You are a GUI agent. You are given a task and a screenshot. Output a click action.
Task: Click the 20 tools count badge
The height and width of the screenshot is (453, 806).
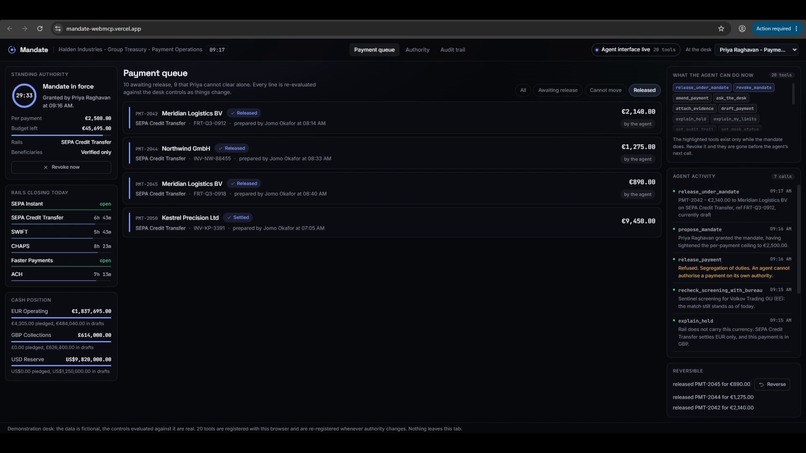[x=781, y=75]
